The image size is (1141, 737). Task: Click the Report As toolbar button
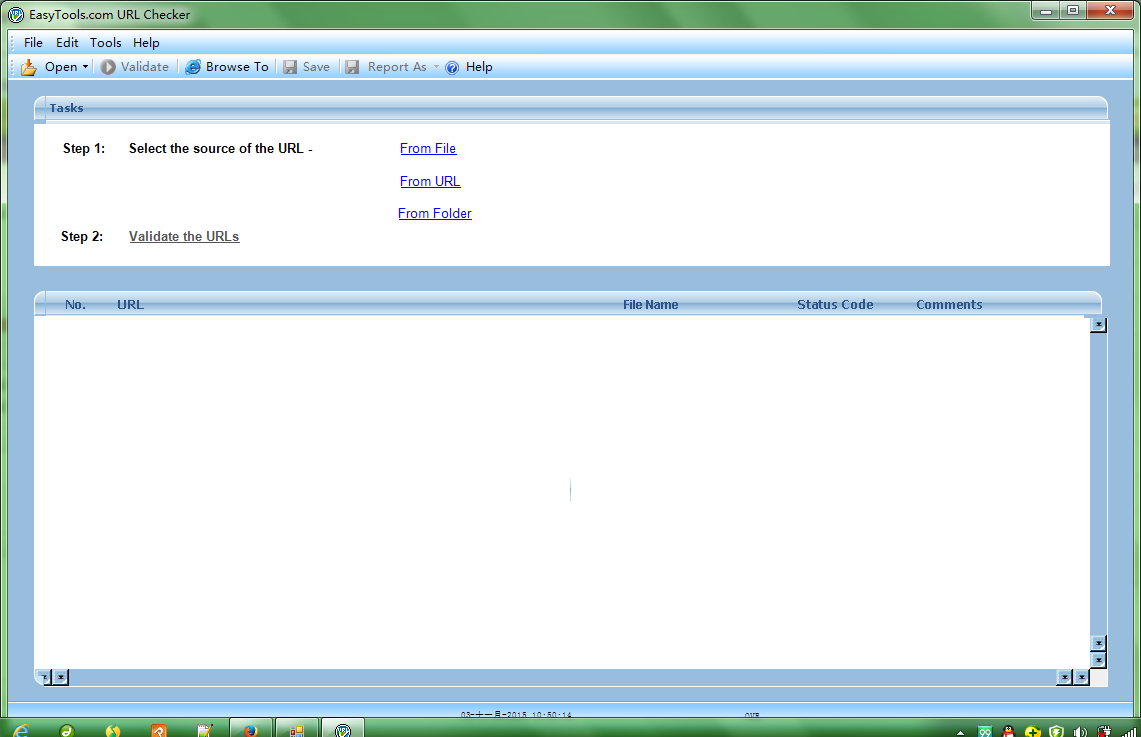(x=387, y=67)
